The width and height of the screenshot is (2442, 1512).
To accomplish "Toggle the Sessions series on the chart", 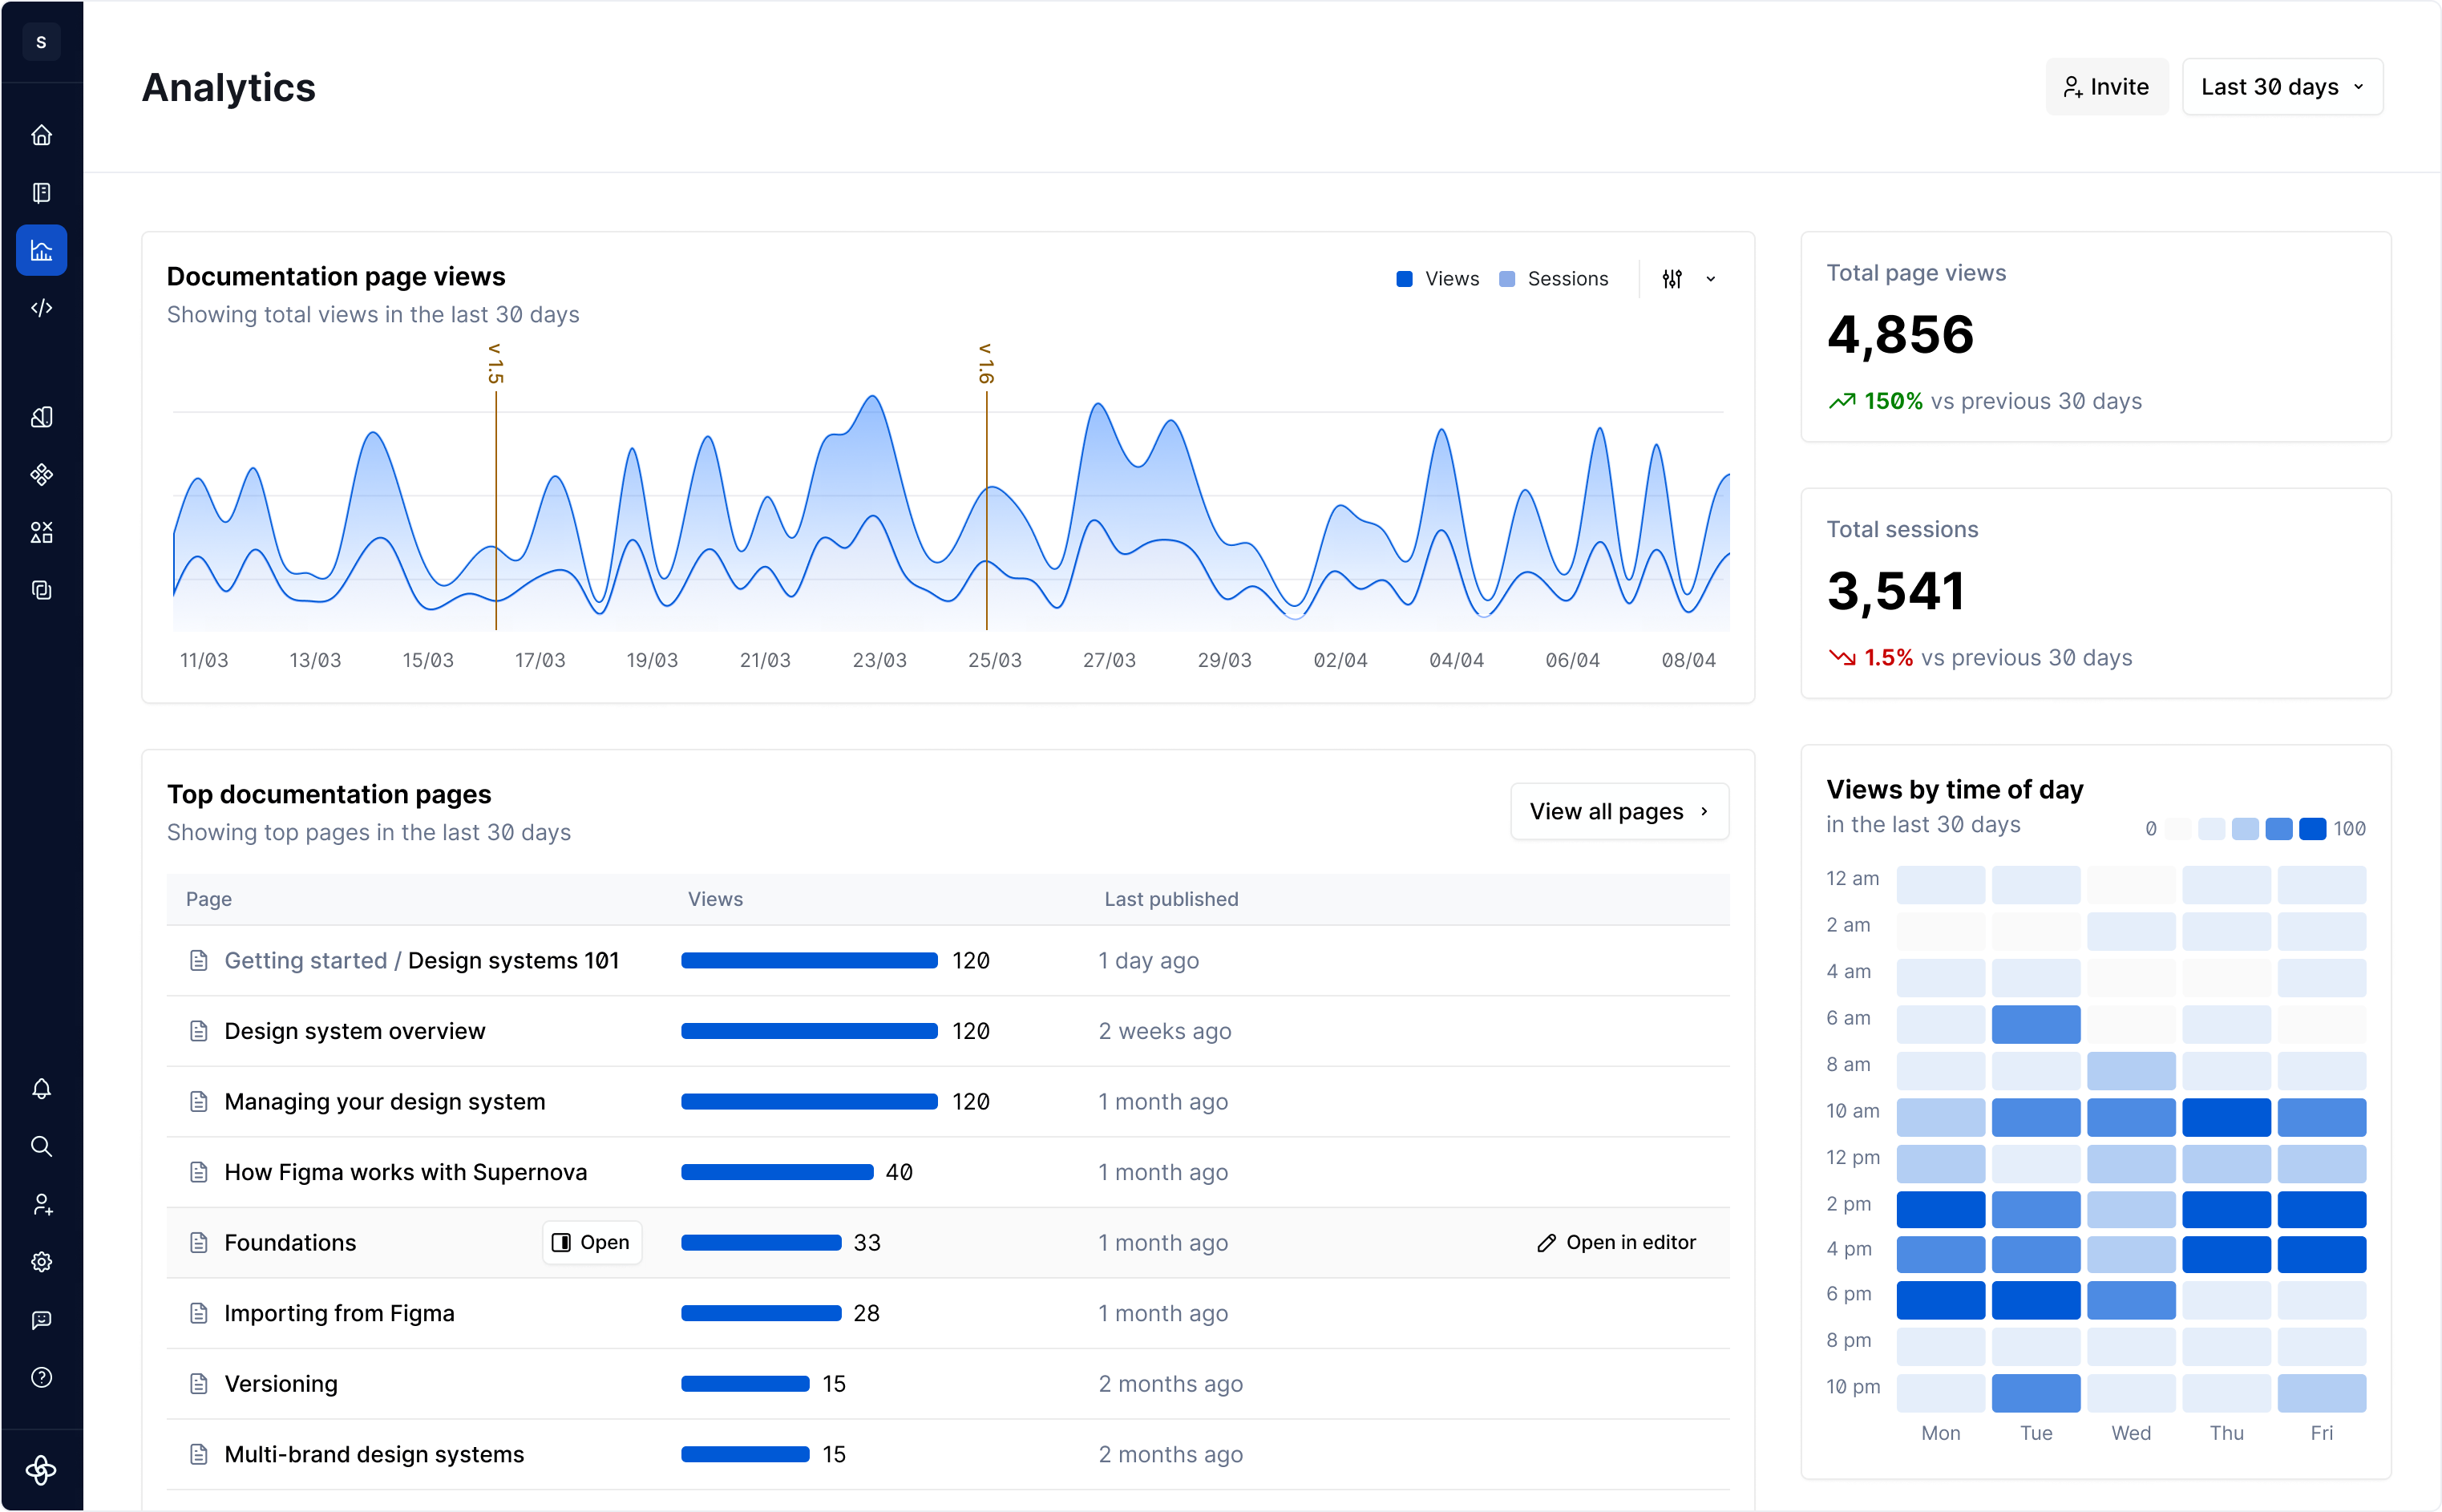I will click(x=1554, y=278).
